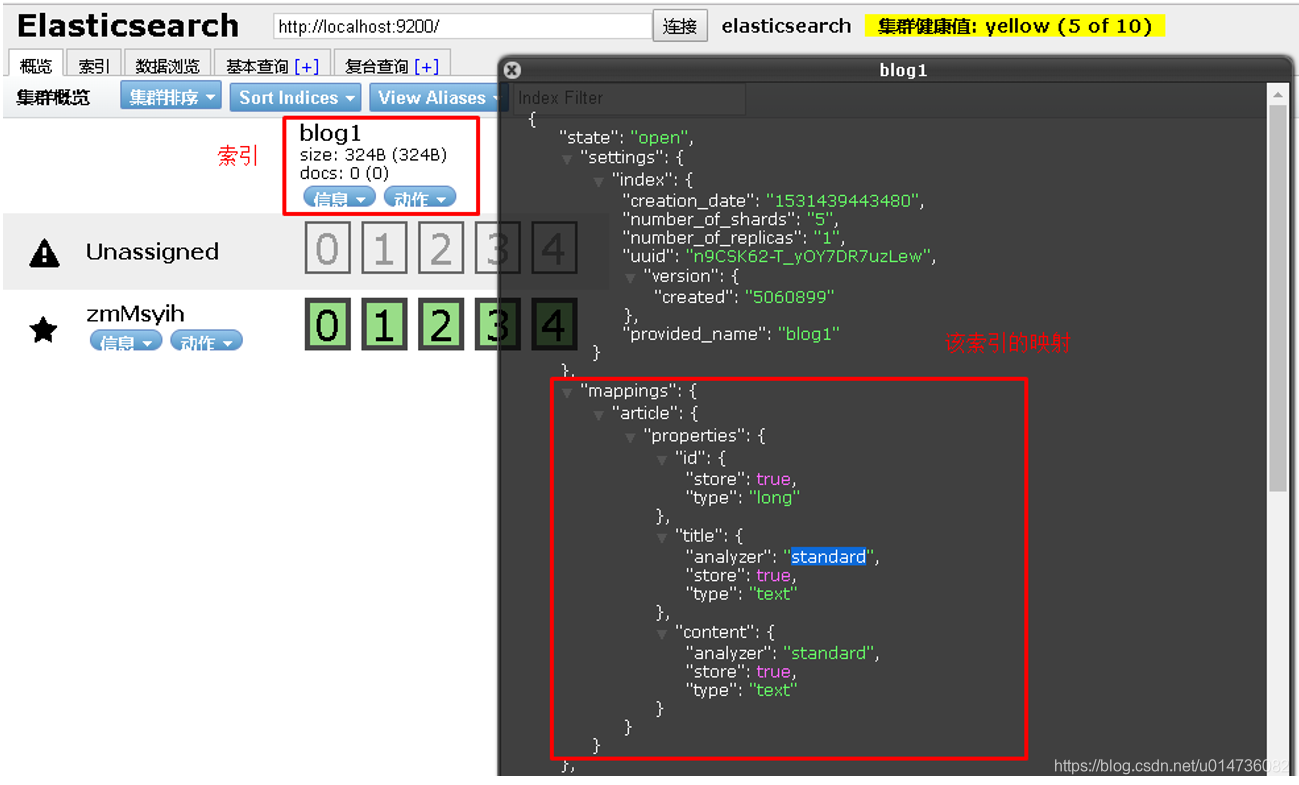Screen dimensions: 1299x785
Task: Collapse the "version" JSON node
Action: [x=631, y=277]
